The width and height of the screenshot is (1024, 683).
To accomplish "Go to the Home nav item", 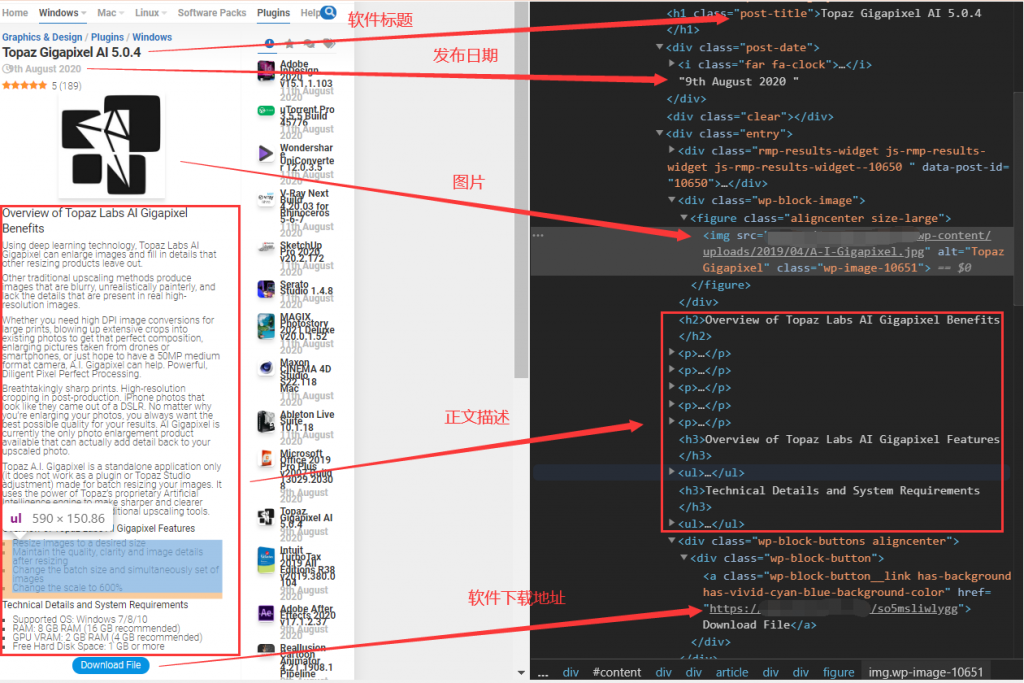I will point(15,12).
